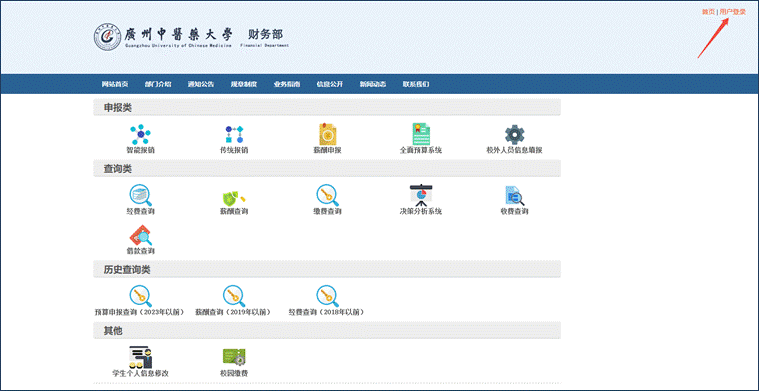Image resolution: width=759 pixels, height=391 pixels.
Task: Open 薪酬查询（2019年以前） history icon
Action: (x=234, y=296)
